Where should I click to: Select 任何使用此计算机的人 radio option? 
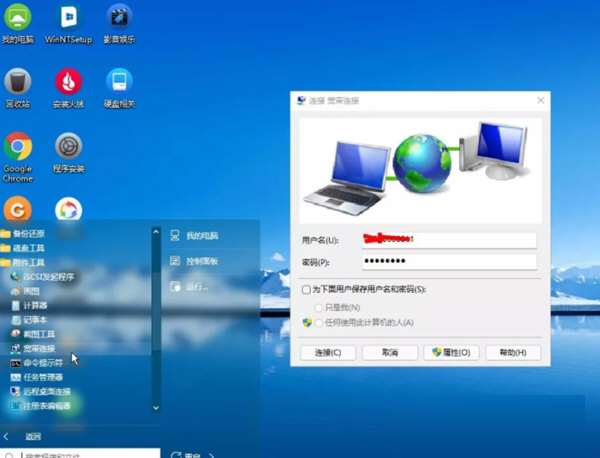click(x=319, y=322)
